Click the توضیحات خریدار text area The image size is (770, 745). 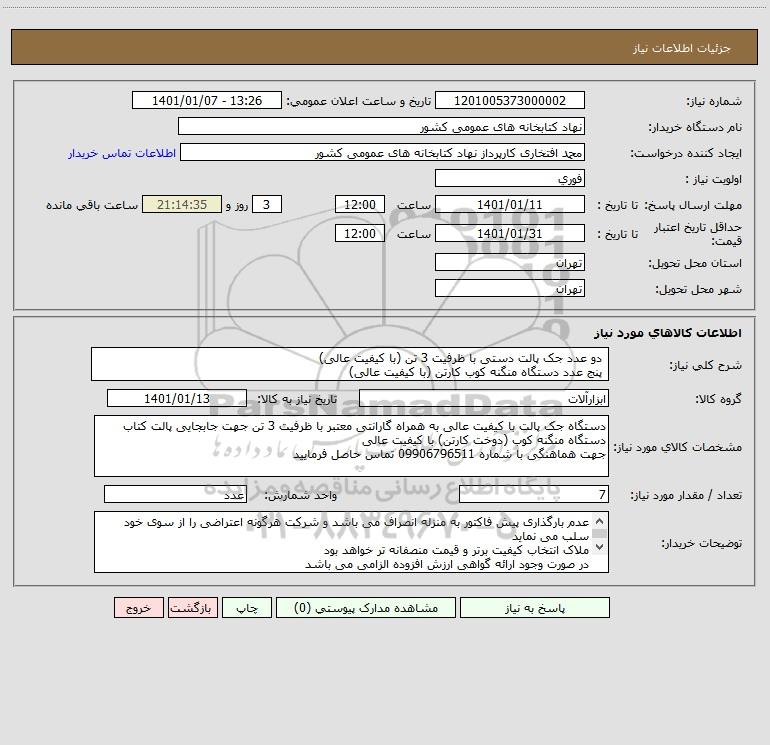(351, 542)
